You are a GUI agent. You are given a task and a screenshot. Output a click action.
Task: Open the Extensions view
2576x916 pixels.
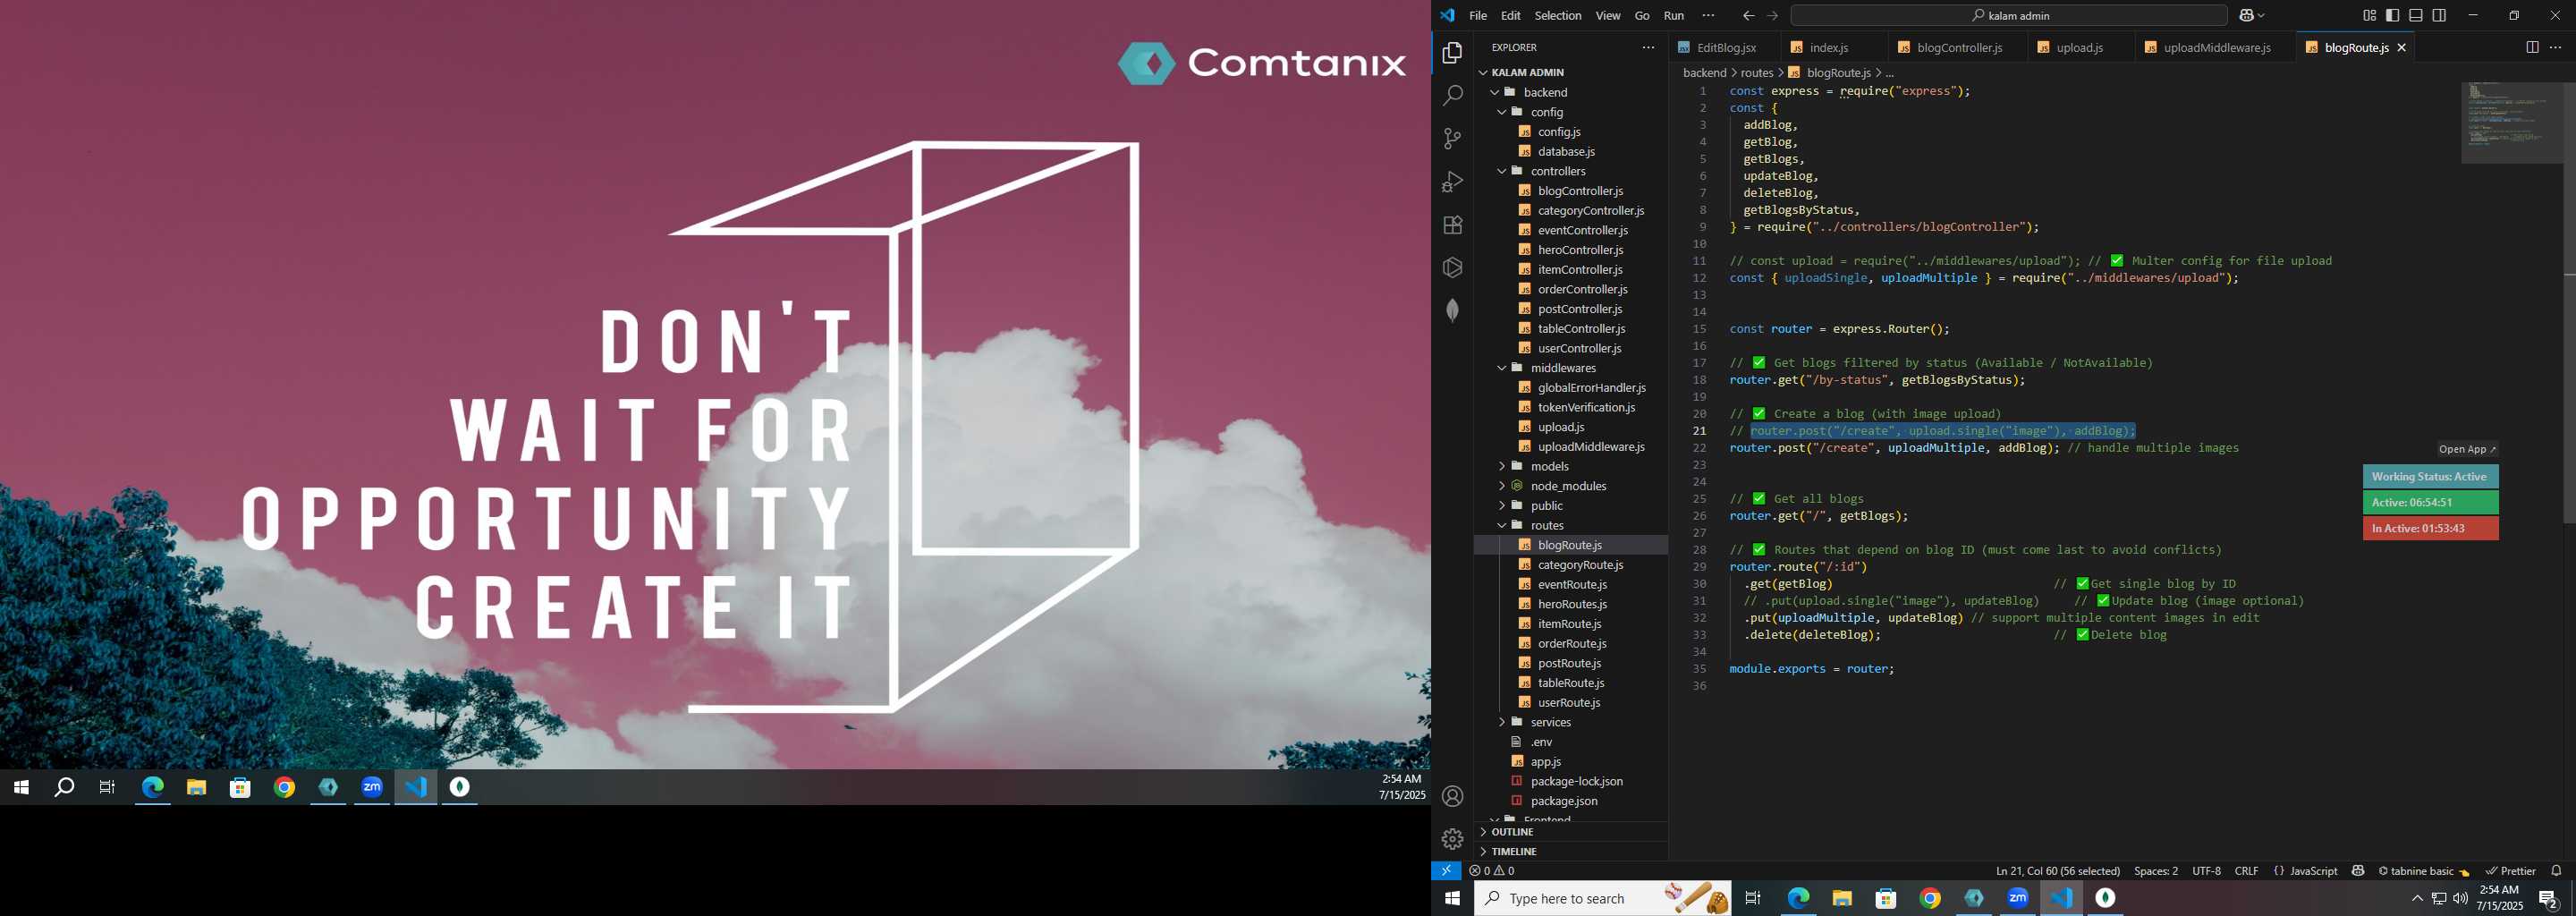pyautogui.click(x=1452, y=224)
